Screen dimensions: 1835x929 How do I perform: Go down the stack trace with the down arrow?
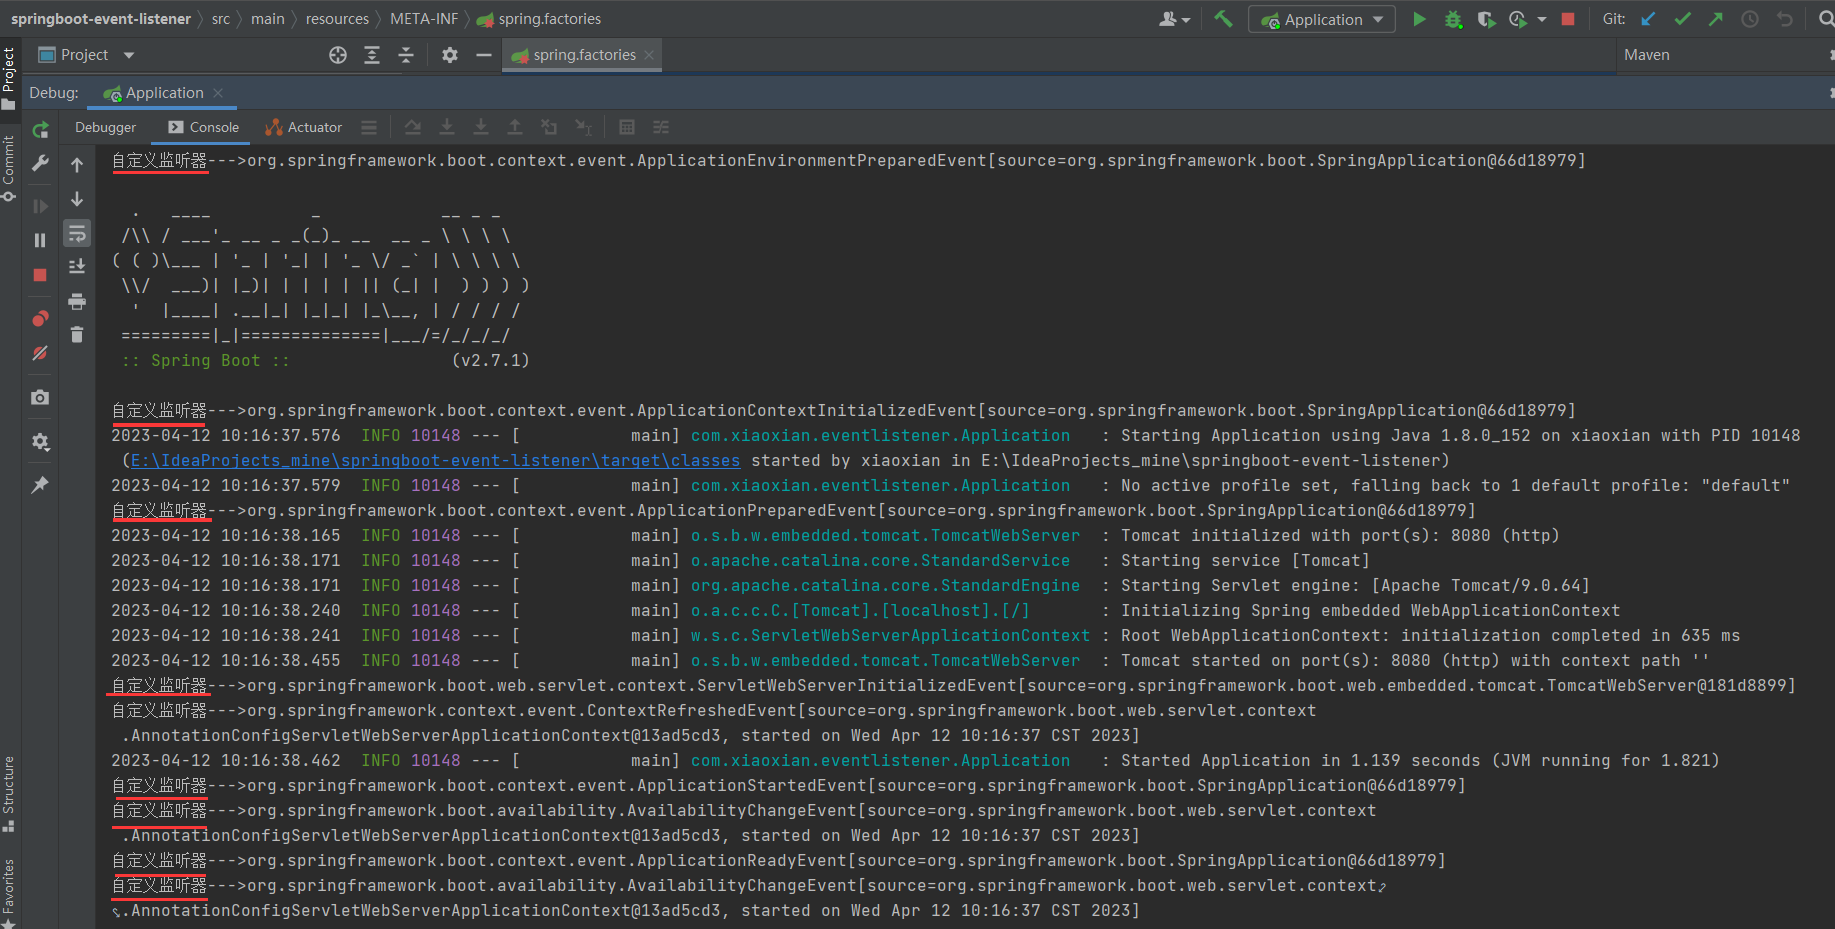coord(77,199)
